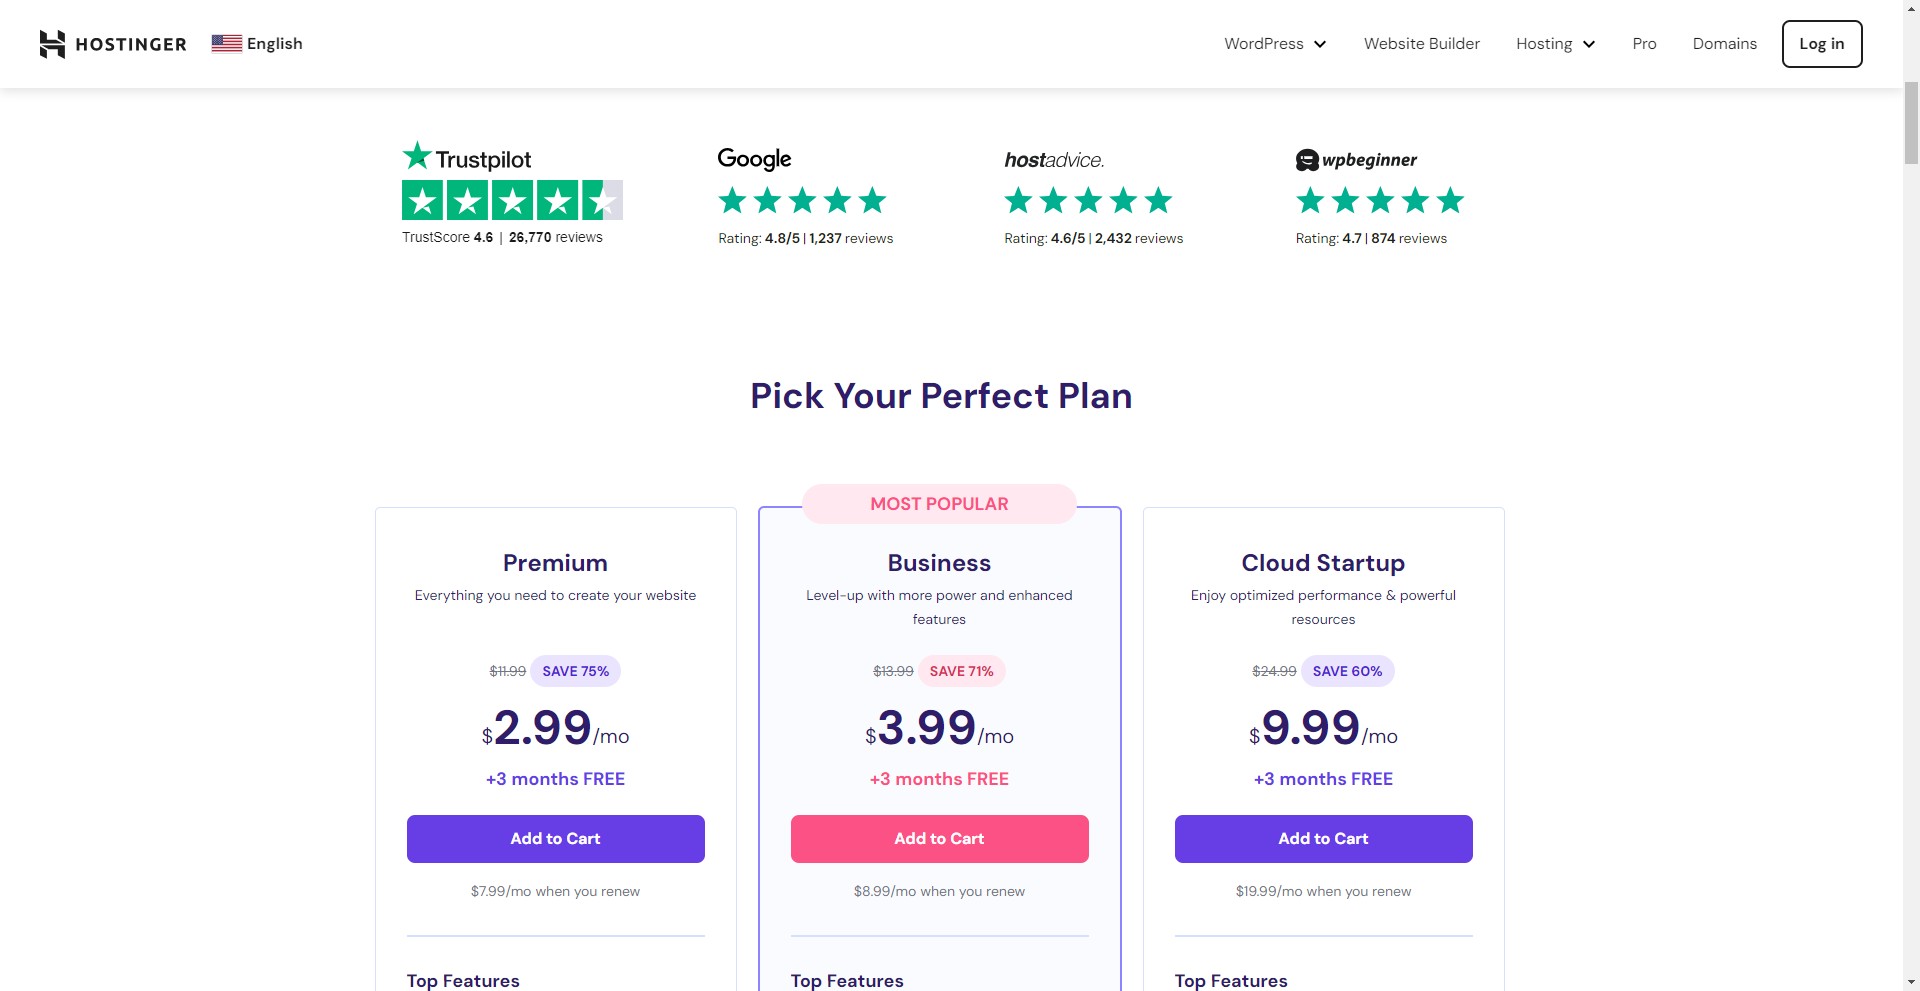
Task: Click the hostadvice logo
Action: click(1054, 160)
